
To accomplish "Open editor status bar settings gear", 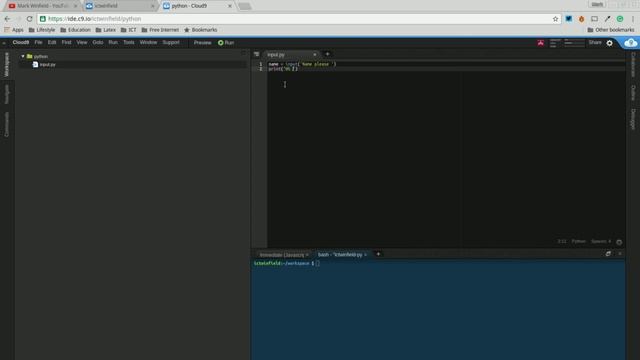I will 619,242.
